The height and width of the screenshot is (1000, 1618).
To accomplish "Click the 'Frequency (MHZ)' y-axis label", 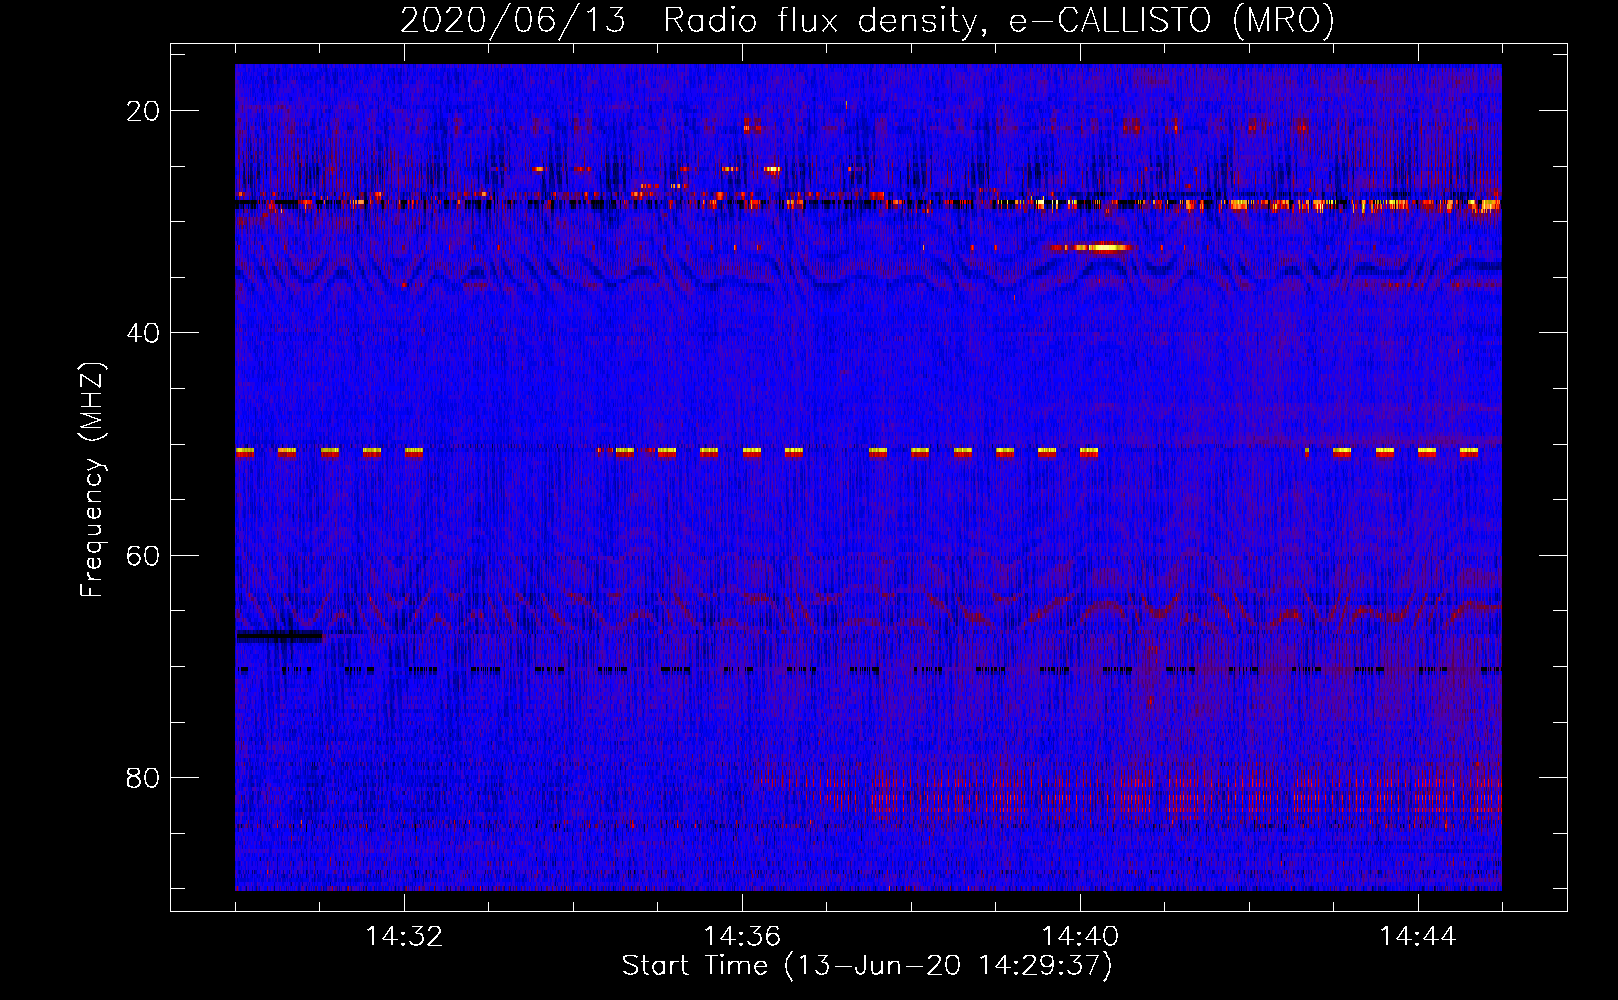I will (92, 480).
